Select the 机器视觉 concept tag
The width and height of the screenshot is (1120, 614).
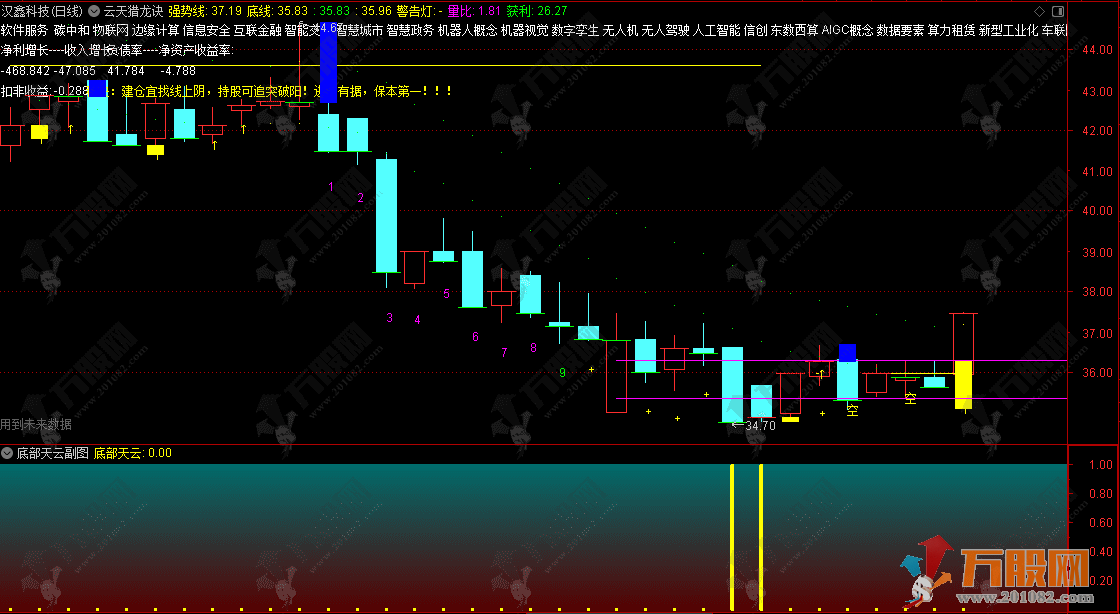tap(524, 30)
